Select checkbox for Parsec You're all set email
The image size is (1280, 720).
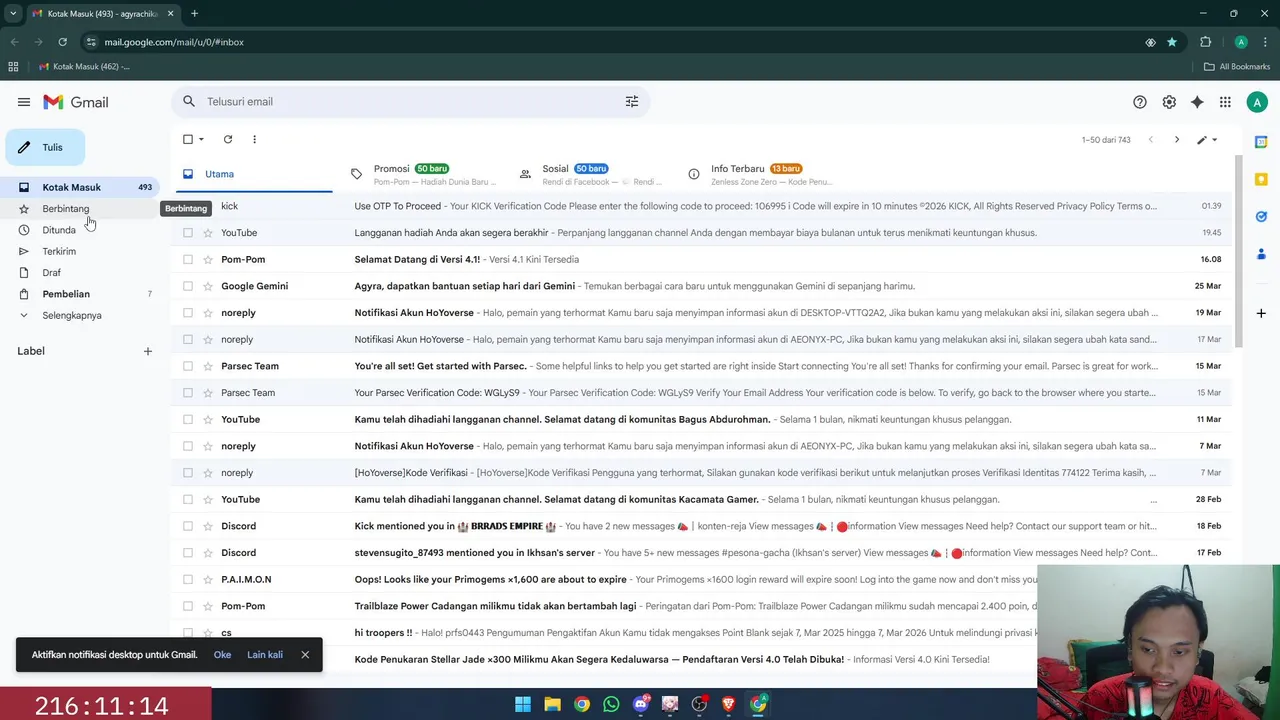(187, 366)
